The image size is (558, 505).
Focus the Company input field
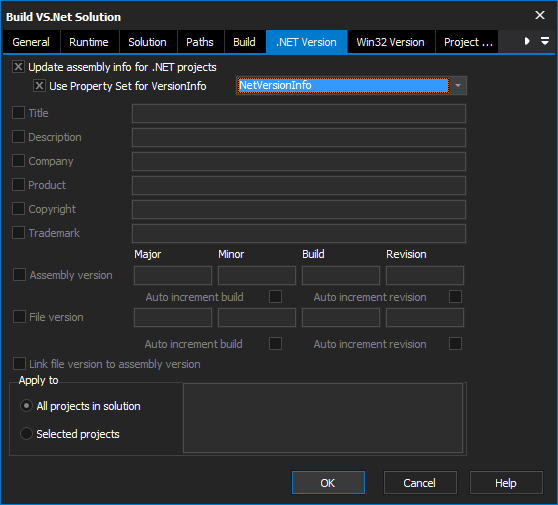pos(299,161)
